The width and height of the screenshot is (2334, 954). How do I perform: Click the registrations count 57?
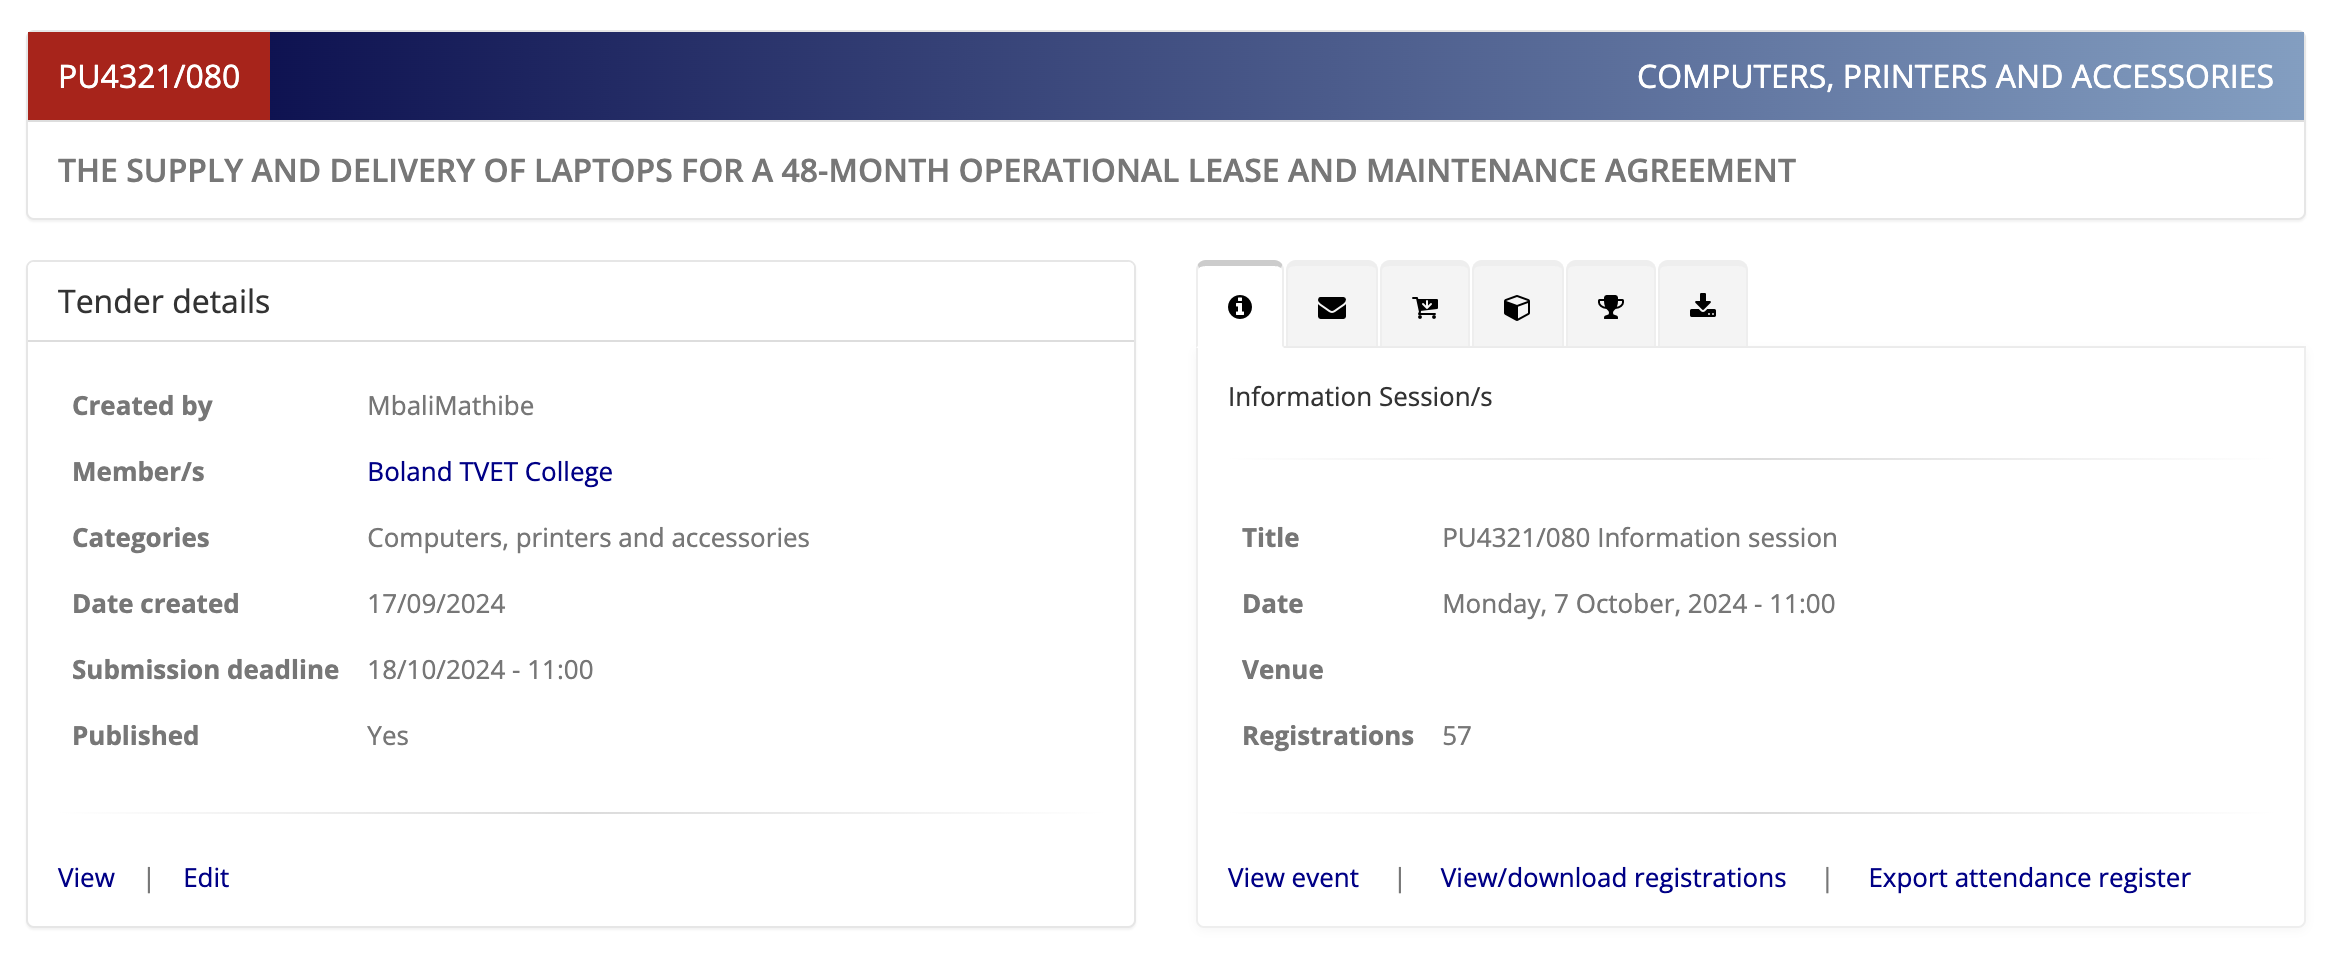click(1456, 736)
